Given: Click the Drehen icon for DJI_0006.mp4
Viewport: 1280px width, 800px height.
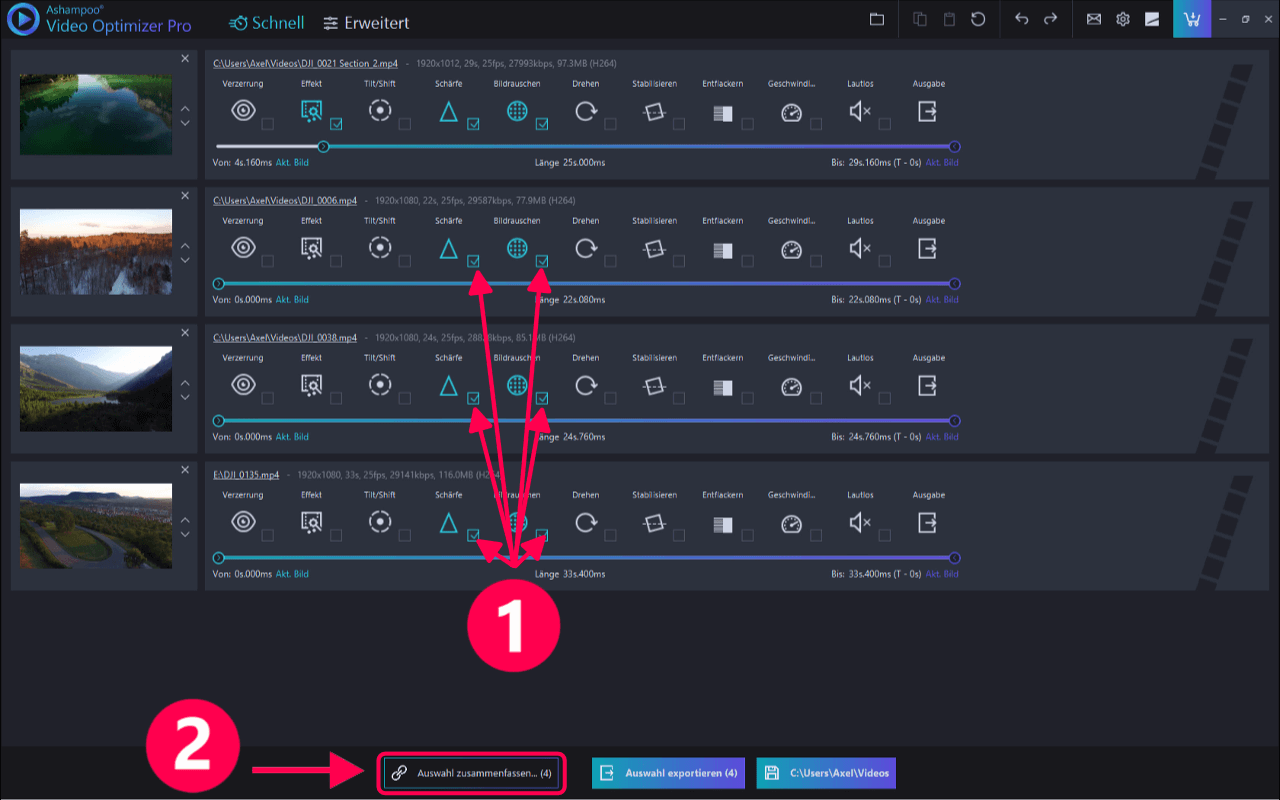Looking at the screenshot, I should [x=586, y=248].
